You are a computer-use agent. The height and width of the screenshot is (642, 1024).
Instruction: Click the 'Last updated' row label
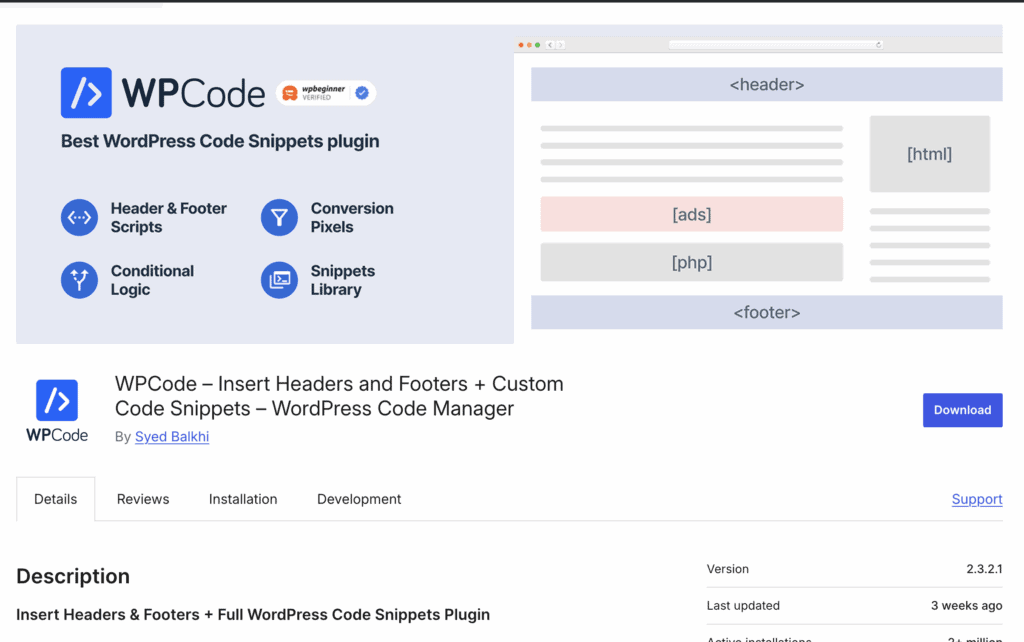pos(743,605)
